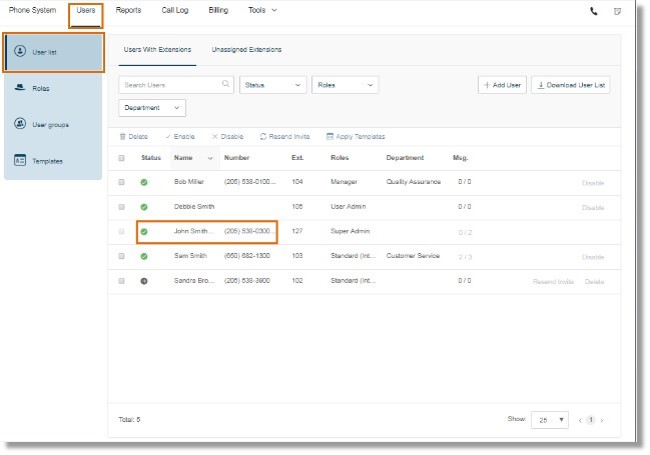Open the Department filter dropdown
Screen dimensions: 650x455
[152, 108]
